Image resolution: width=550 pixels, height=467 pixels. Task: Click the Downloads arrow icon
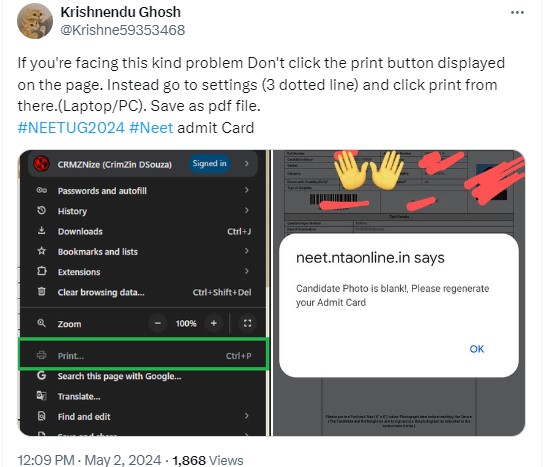pyautogui.click(x=41, y=231)
